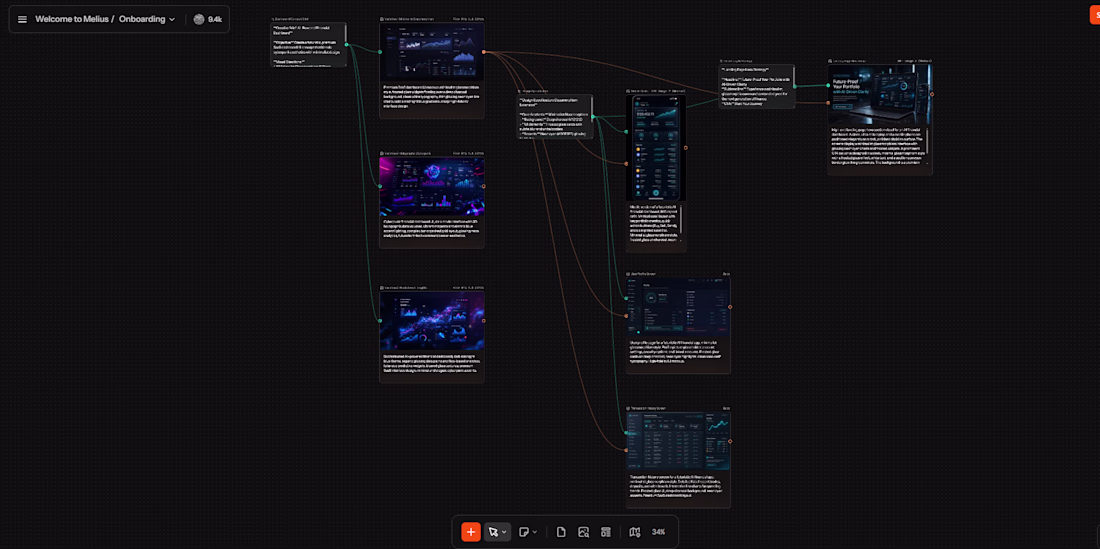Click the dark analytics dashboard node's green input port
Image resolution: width=1100 pixels, height=549 pixels.
click(x=380, y=52)
